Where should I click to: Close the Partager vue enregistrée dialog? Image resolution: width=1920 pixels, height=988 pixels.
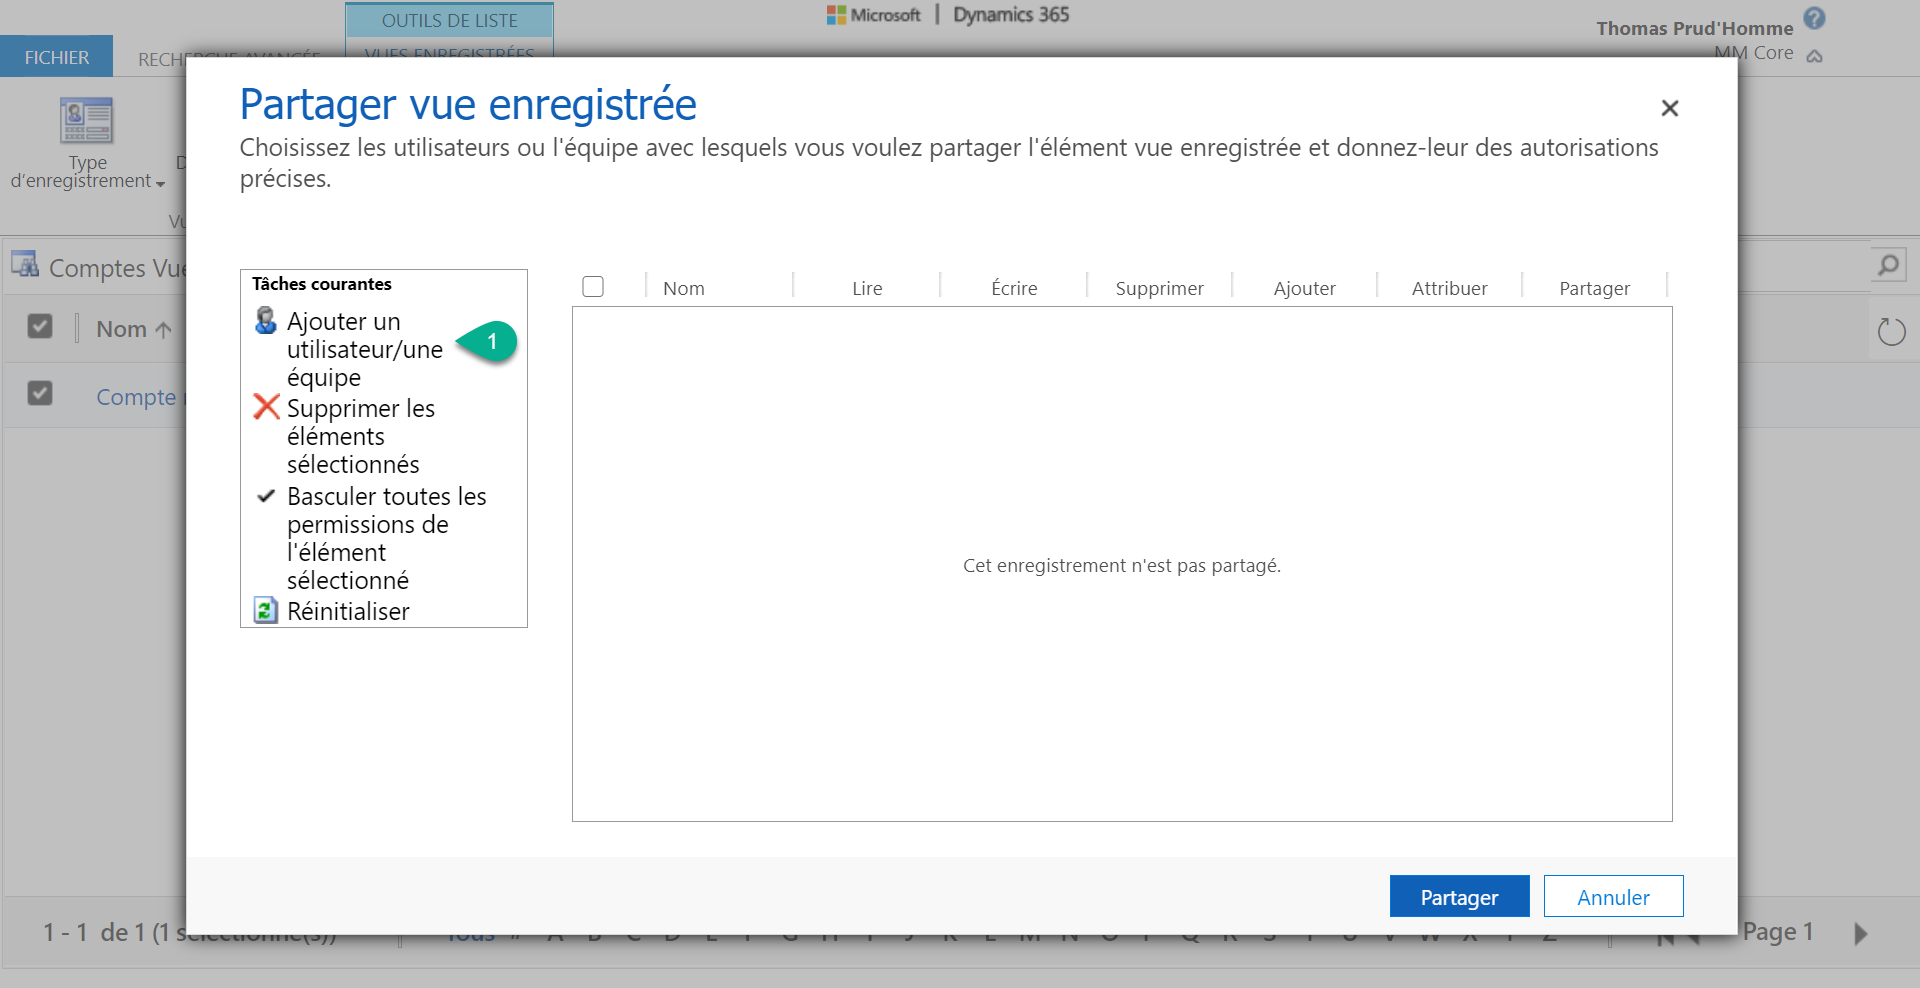(x=1669, y=108)
